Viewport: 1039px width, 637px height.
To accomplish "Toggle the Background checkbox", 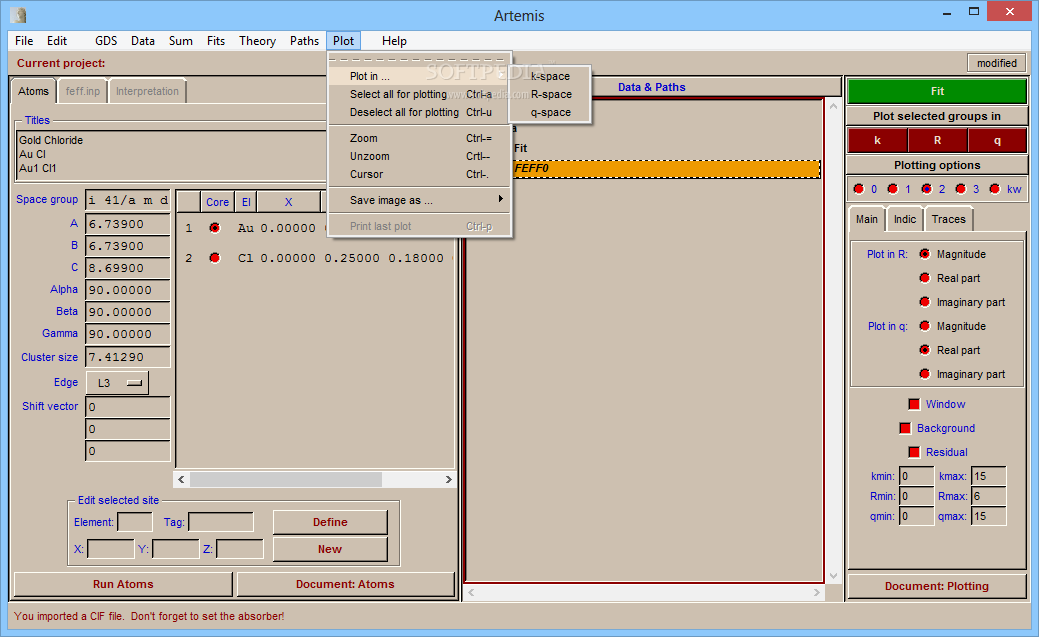I will click(x=905, y=428).
